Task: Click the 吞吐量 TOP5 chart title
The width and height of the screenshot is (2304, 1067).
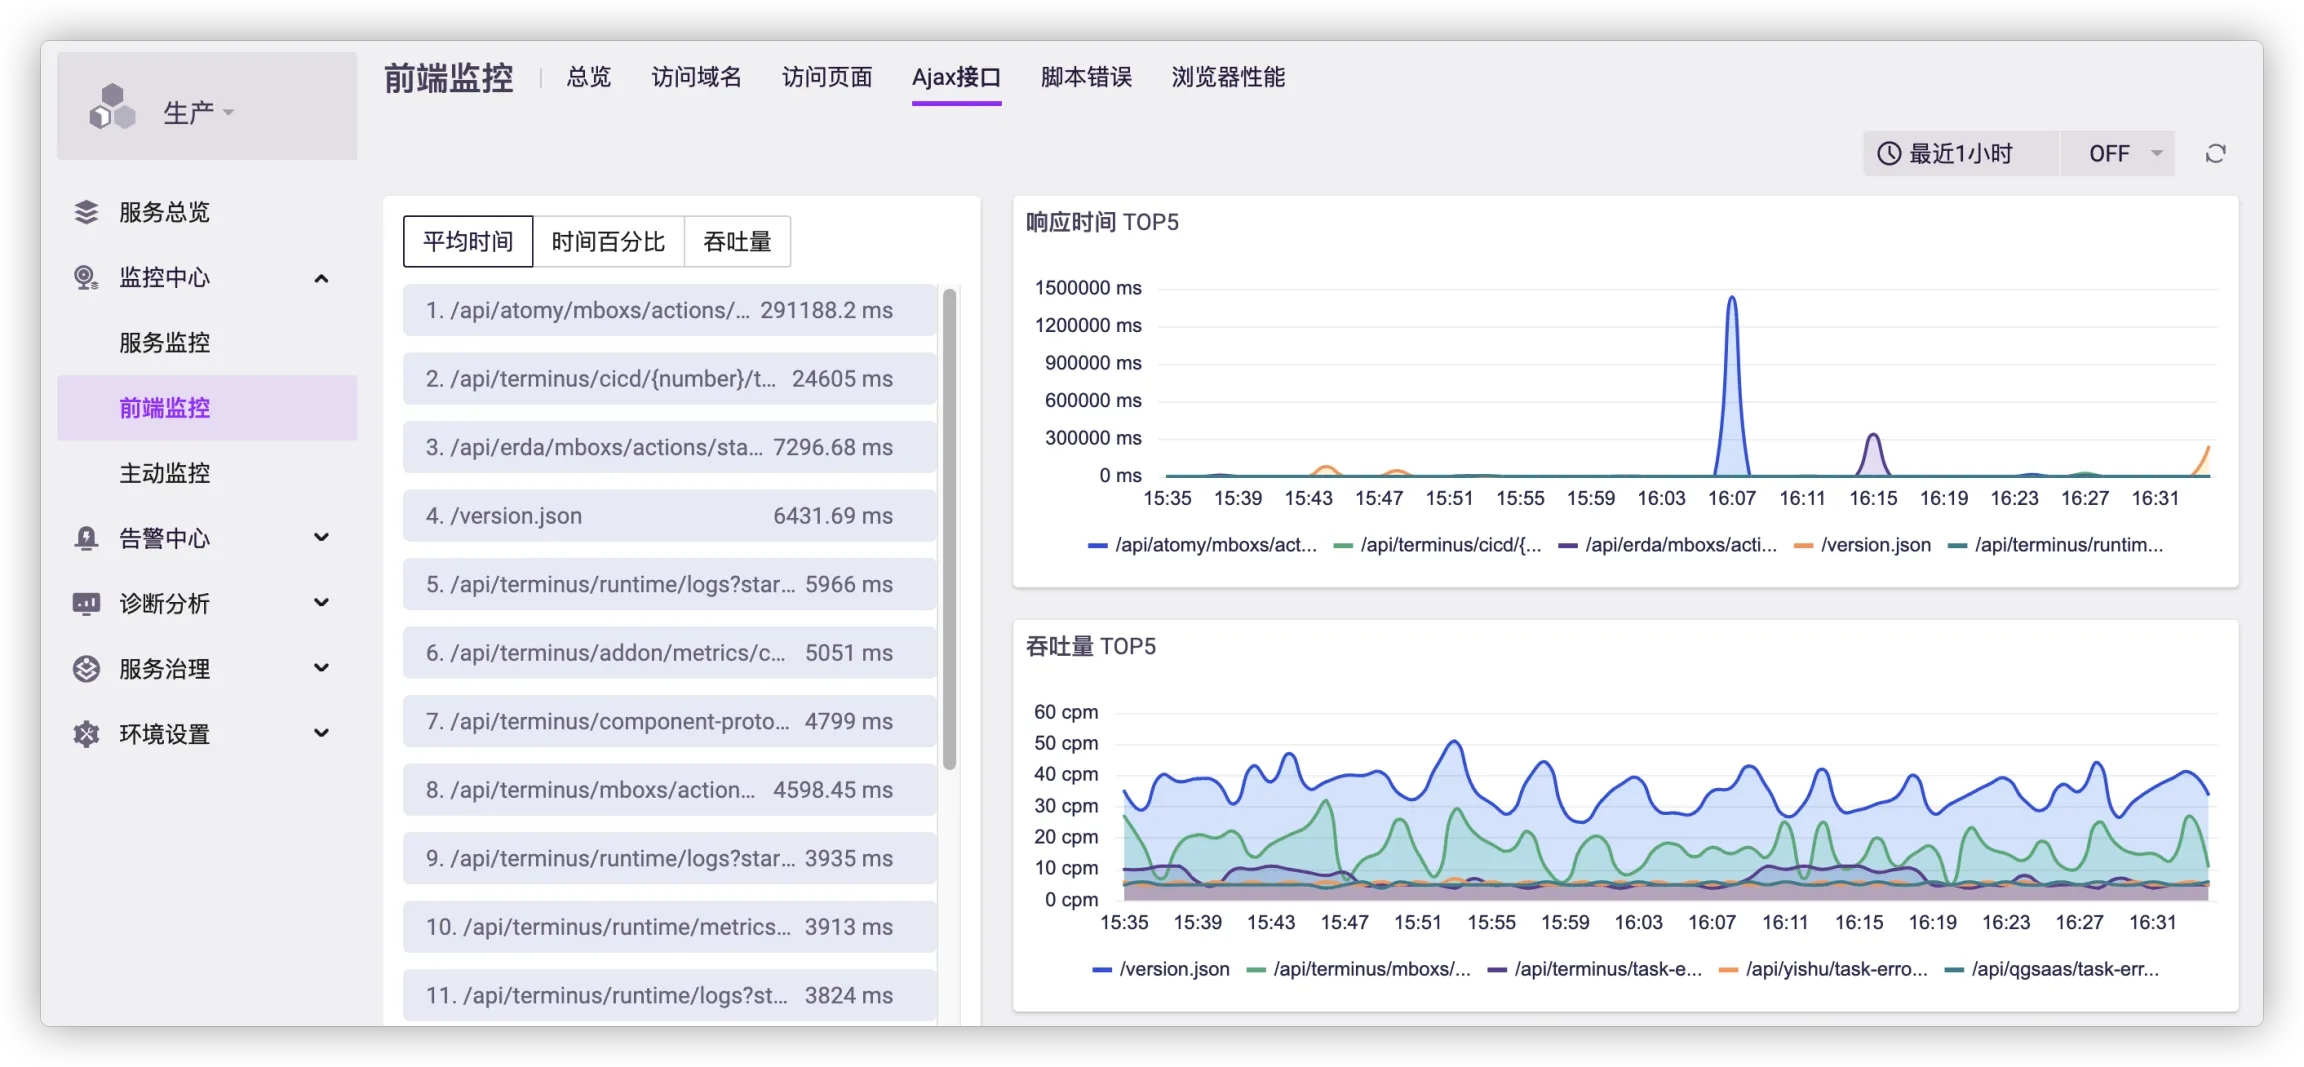Action: 1091,646
